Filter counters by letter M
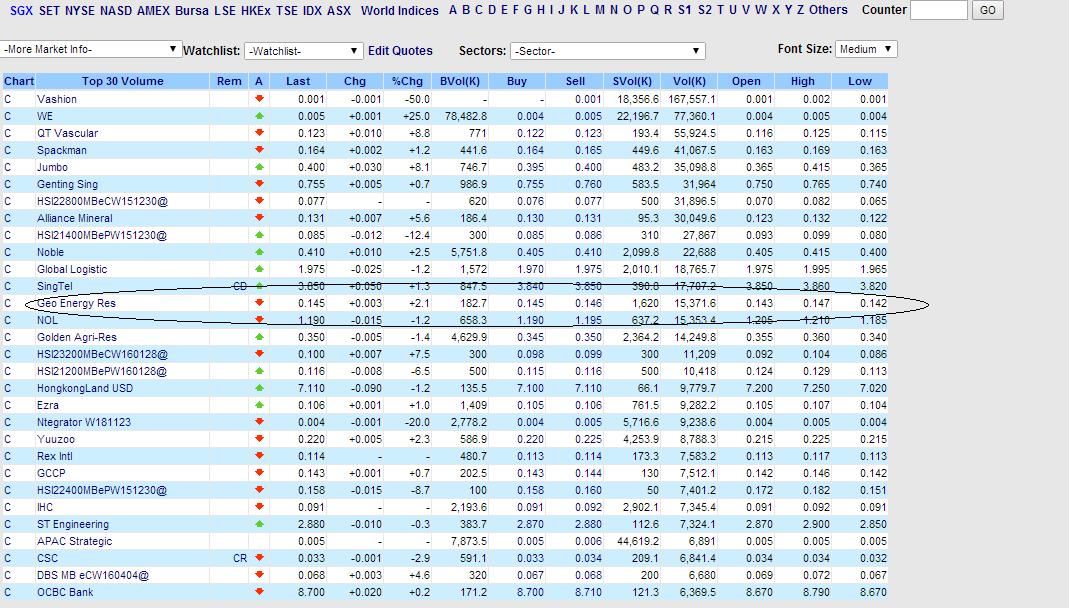The image size is (1069, 608). point(599,10)
